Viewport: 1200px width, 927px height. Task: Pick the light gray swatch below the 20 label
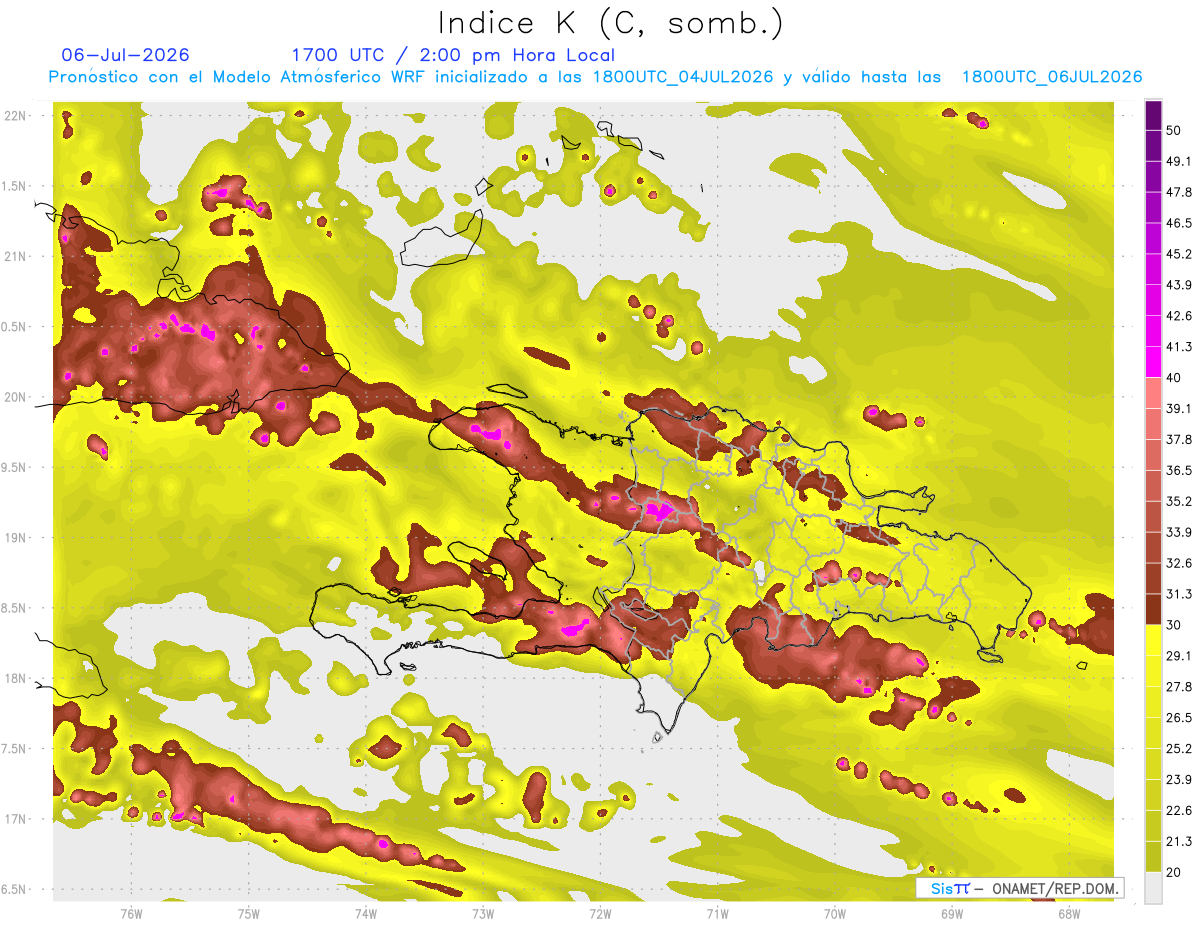[x=1153, y=888]
